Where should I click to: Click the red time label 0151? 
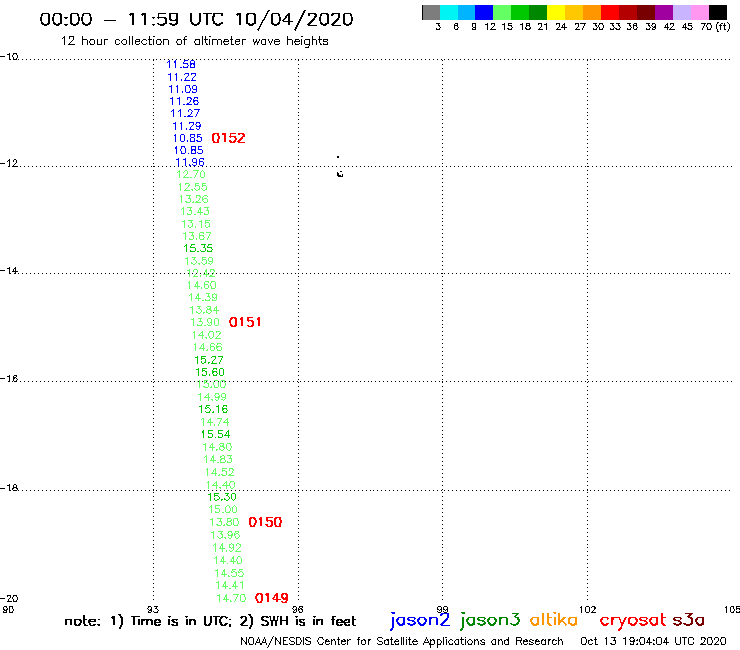point(245,322)
